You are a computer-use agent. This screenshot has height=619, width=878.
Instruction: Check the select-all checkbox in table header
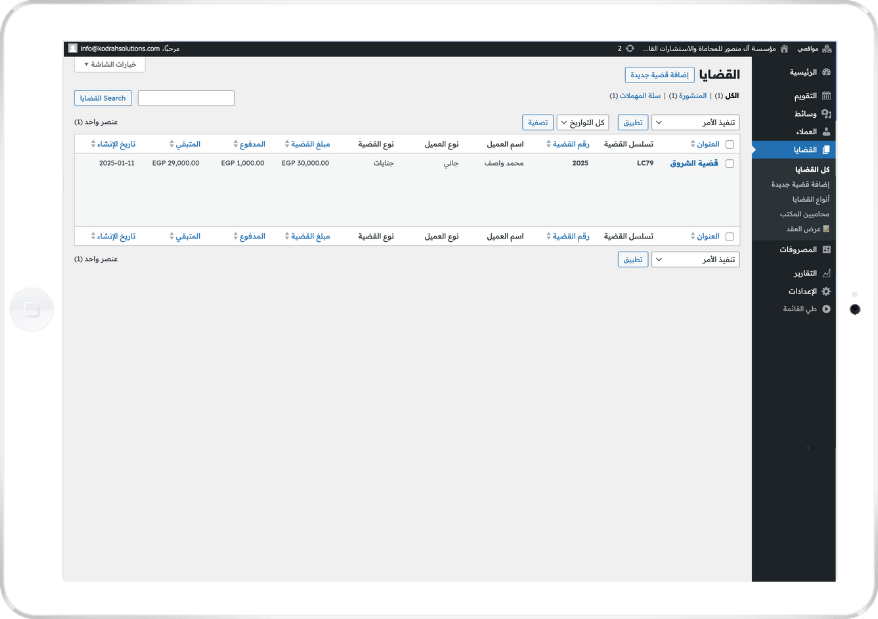click(x=730, y=145)
